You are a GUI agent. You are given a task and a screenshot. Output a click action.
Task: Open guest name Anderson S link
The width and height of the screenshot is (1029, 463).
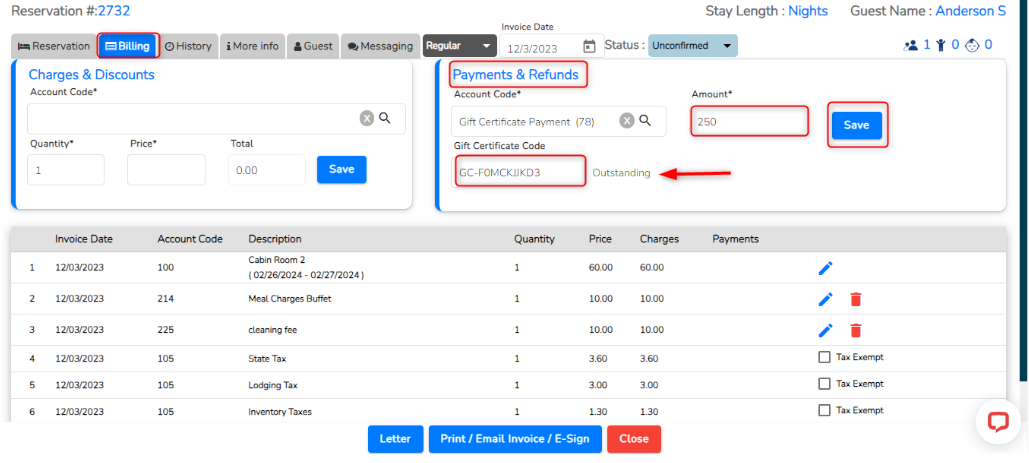[x=970, y=10]
